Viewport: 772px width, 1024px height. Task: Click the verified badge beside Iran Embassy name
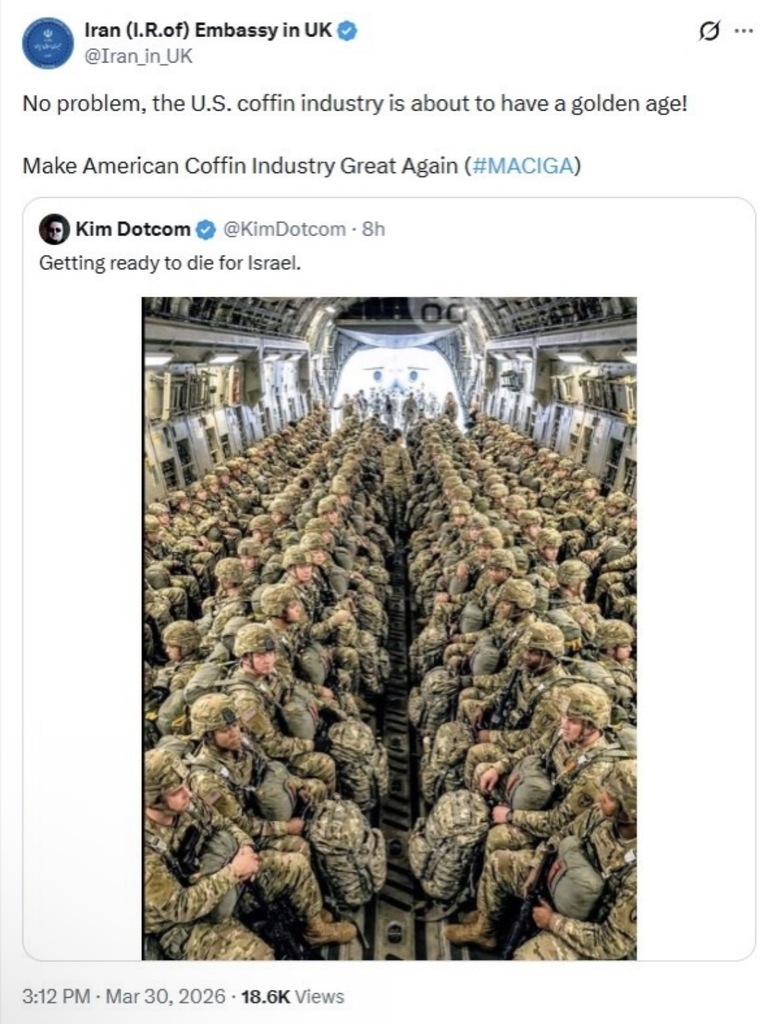347,31
